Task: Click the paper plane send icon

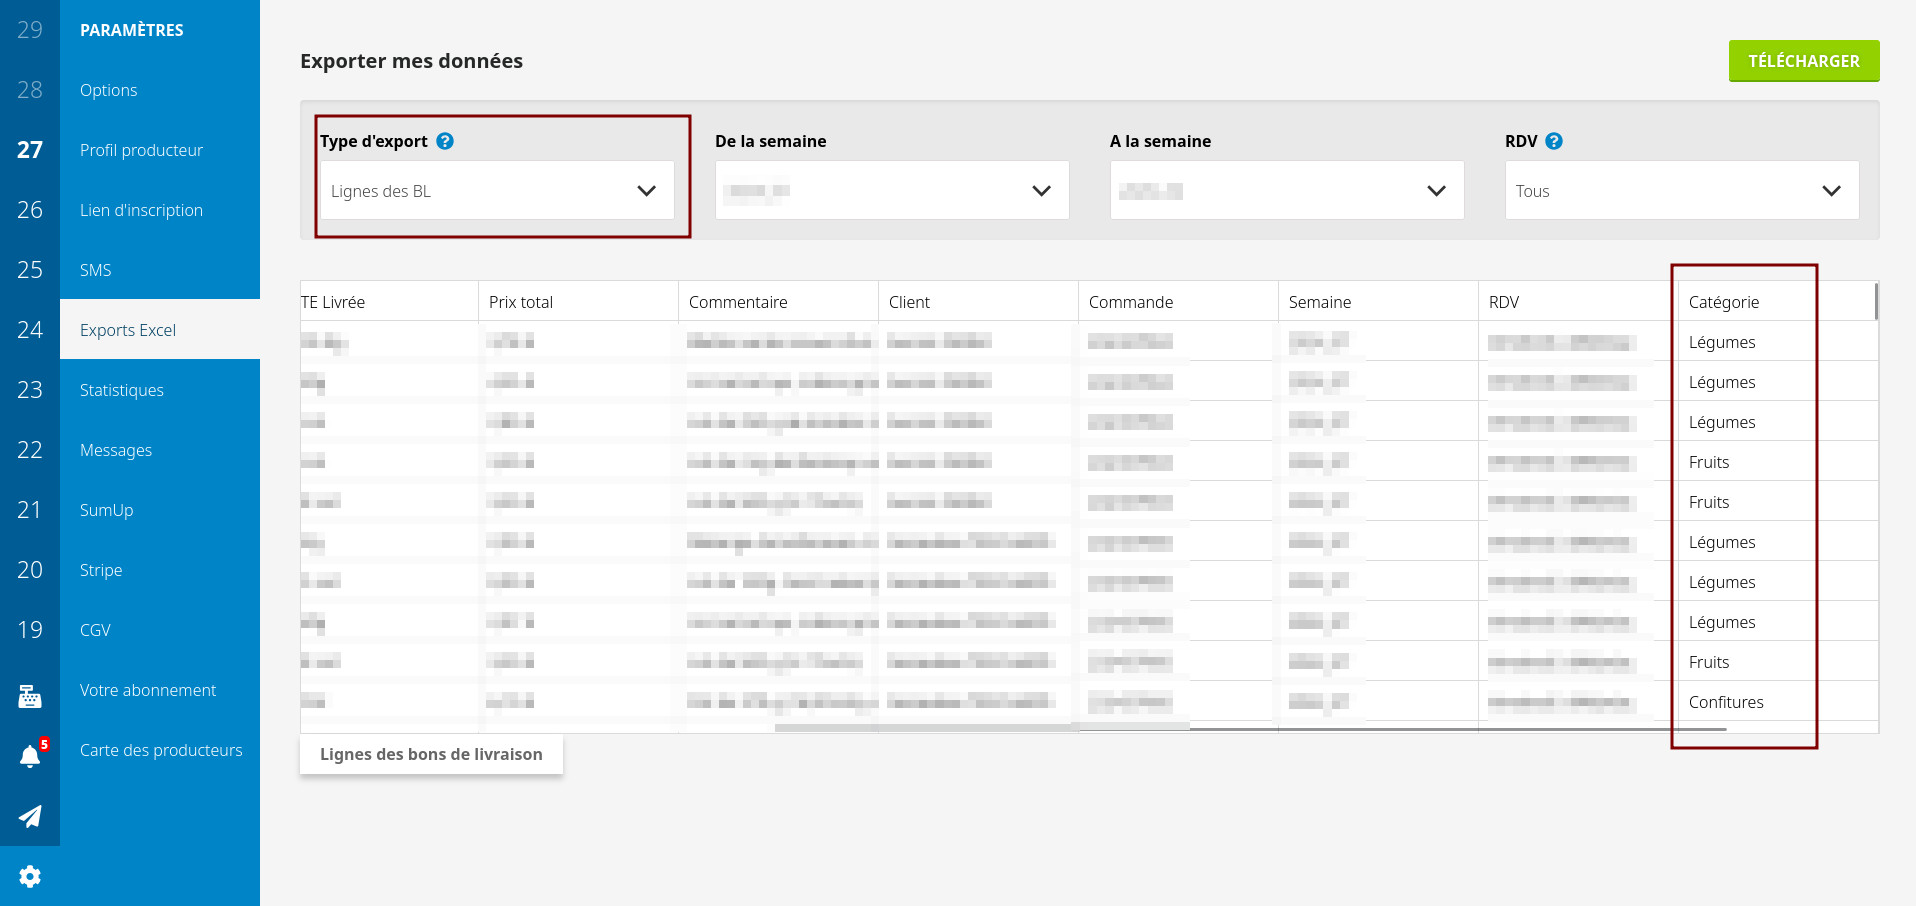Action: pyautogui.click(x=30, y=816)
